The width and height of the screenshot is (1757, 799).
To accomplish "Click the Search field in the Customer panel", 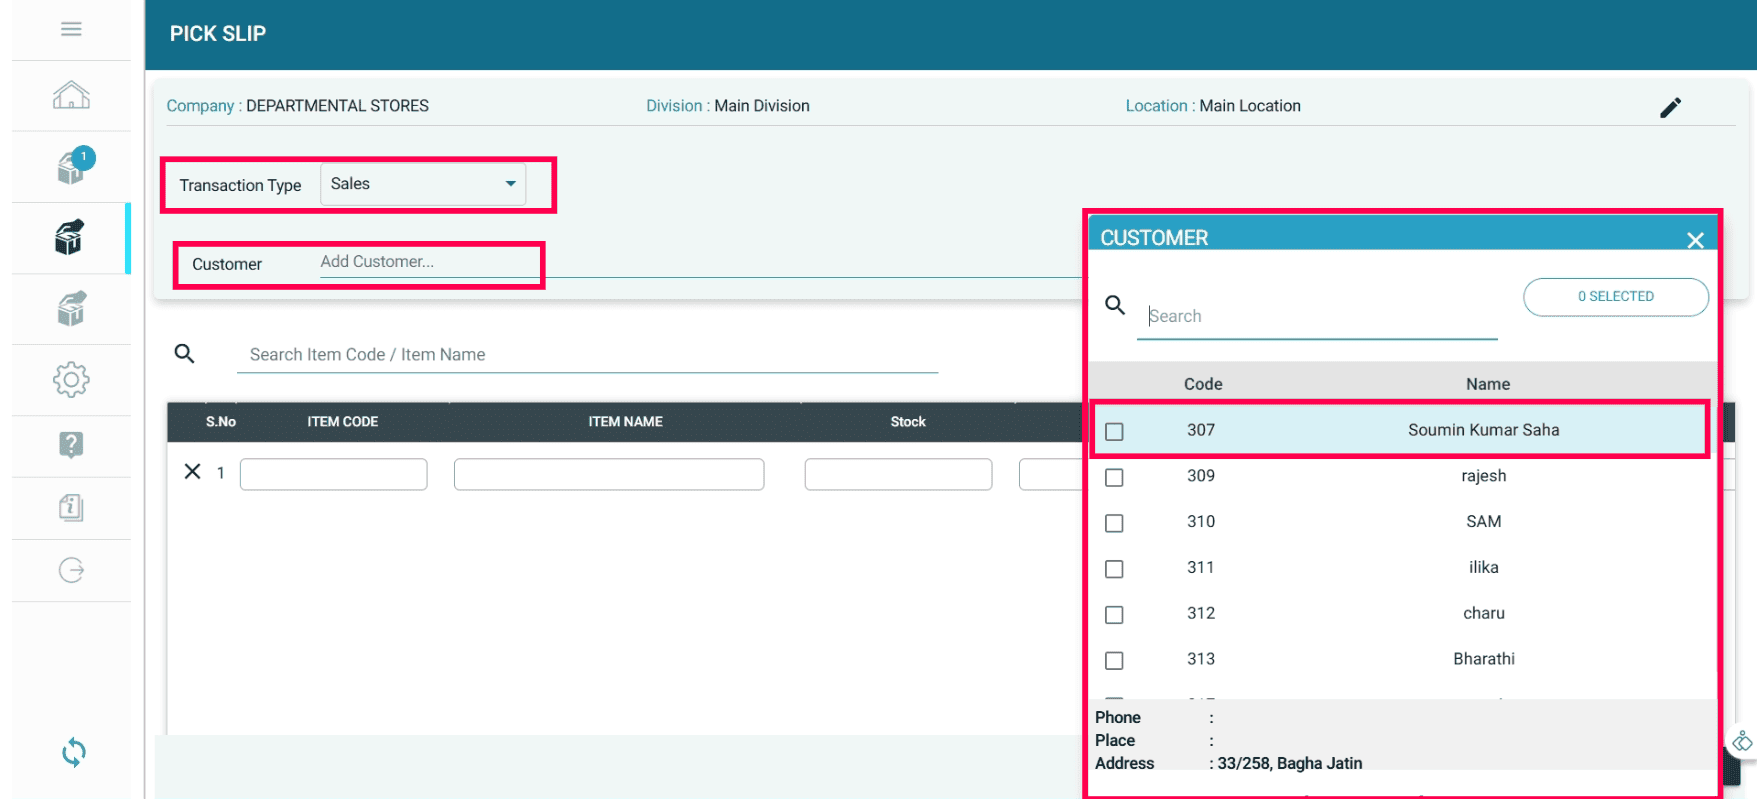I will tap(1317, 317).
